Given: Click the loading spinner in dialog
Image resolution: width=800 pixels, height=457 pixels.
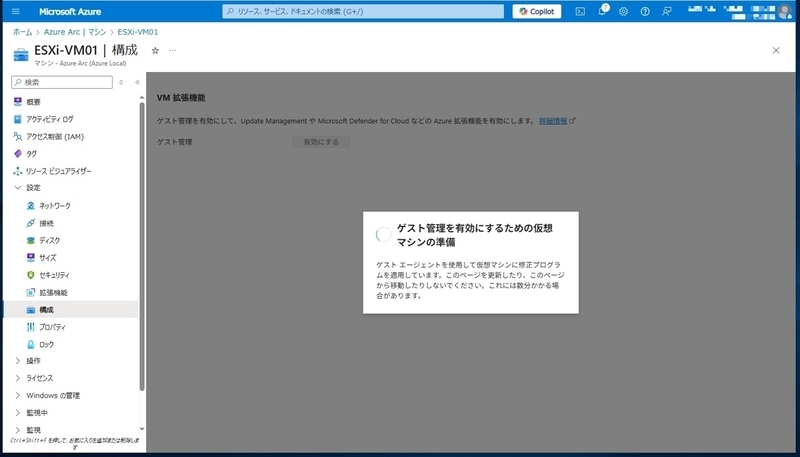Looking at the screenshot, I should 383,235.
